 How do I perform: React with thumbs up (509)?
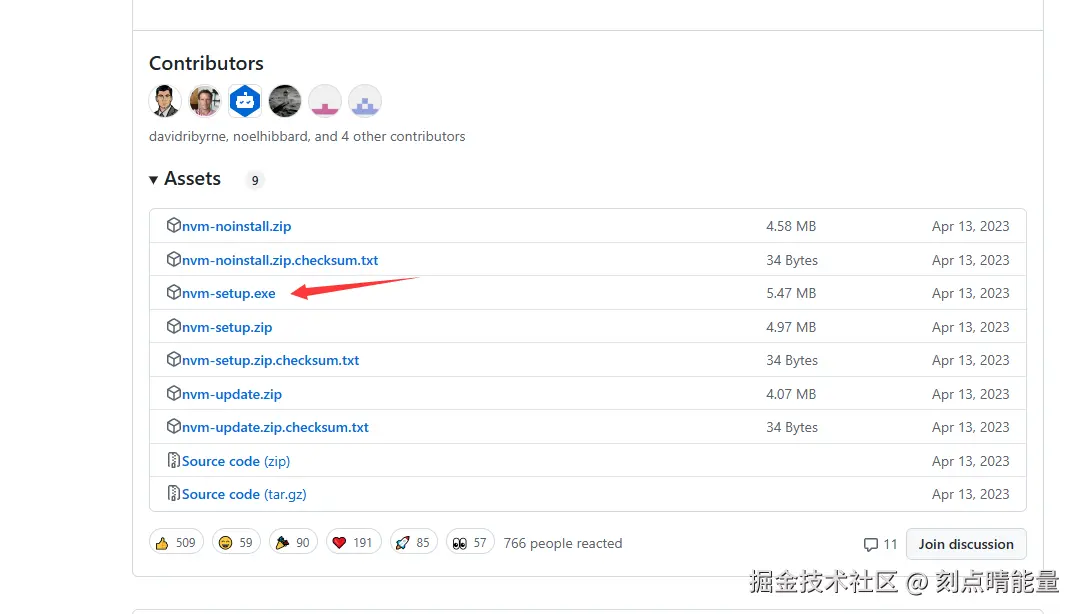pos(176,543)
